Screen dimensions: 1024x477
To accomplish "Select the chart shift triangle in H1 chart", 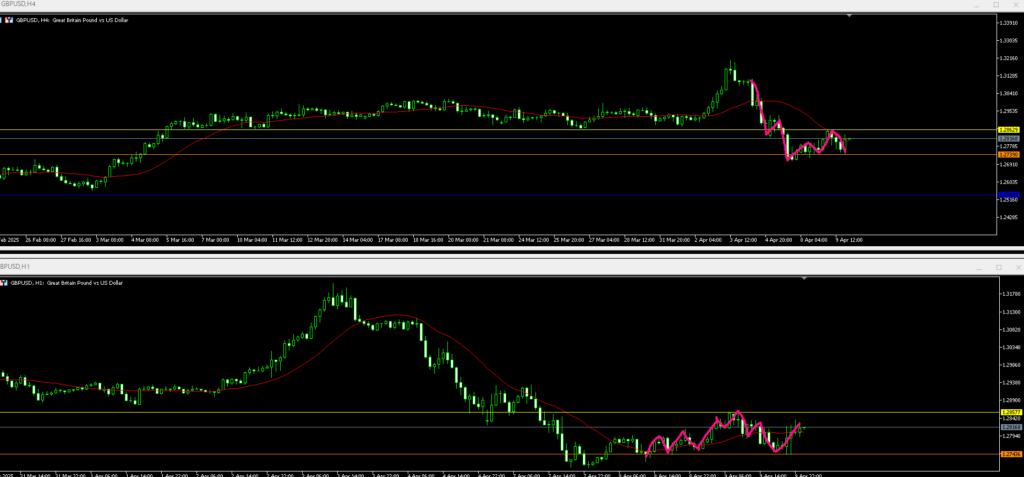I will pos(804,279).
